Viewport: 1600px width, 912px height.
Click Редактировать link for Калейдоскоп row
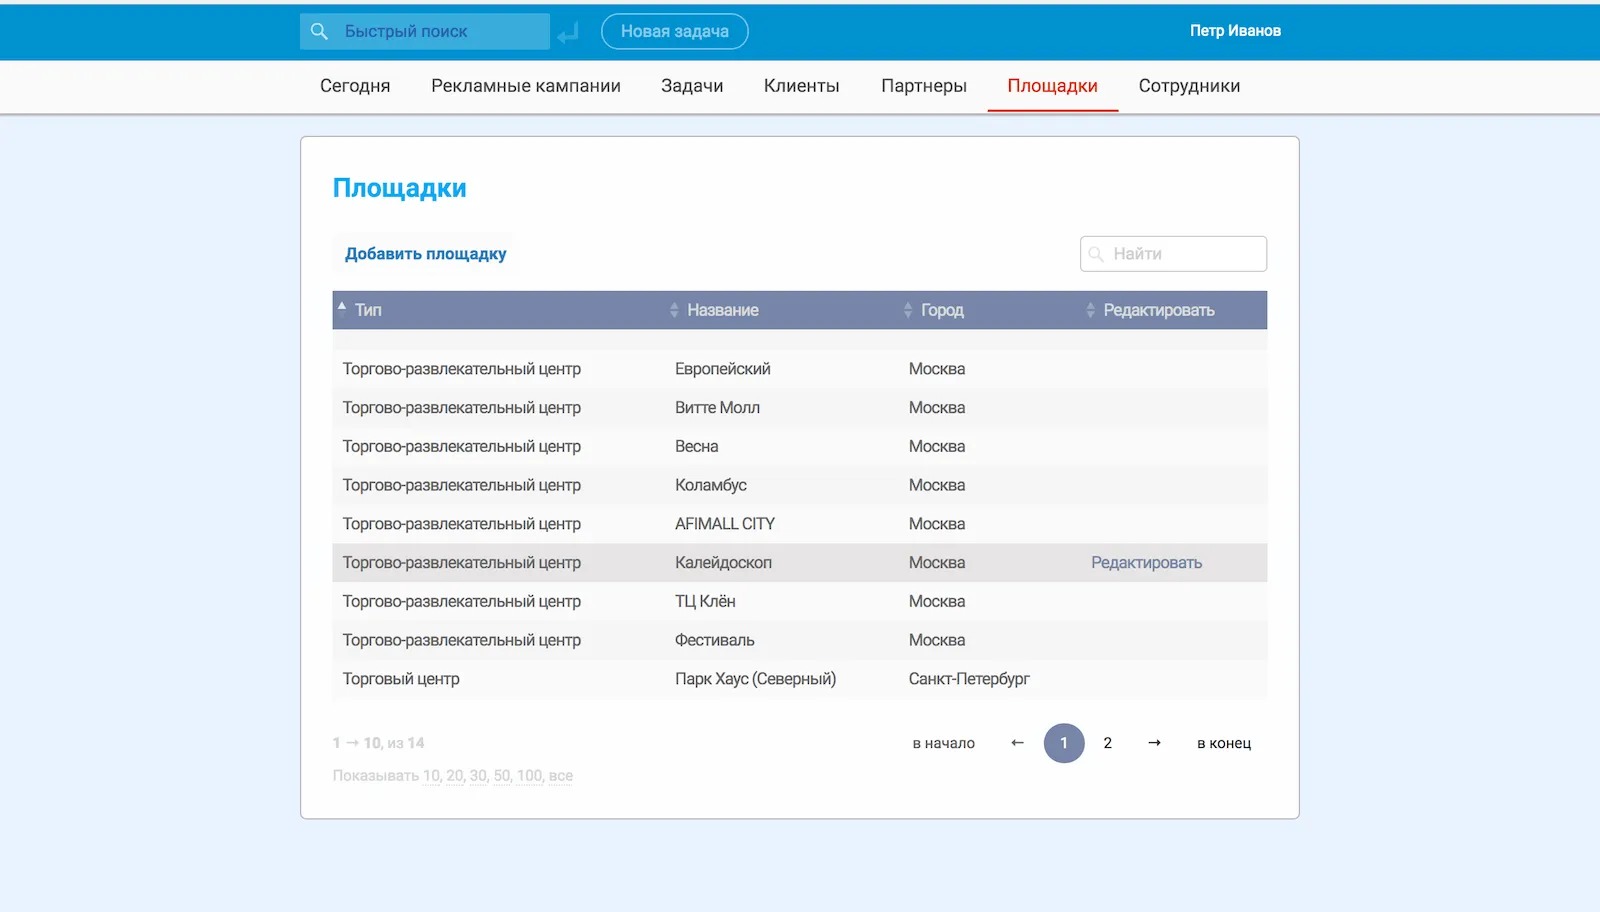pos(1146,563)
